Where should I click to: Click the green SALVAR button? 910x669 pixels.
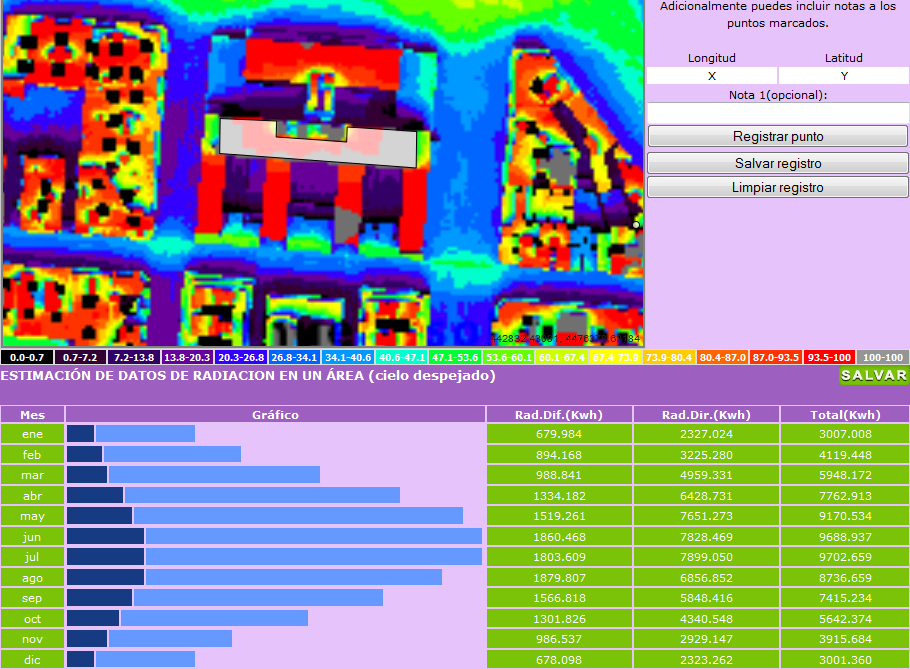[x=873, y=376]
